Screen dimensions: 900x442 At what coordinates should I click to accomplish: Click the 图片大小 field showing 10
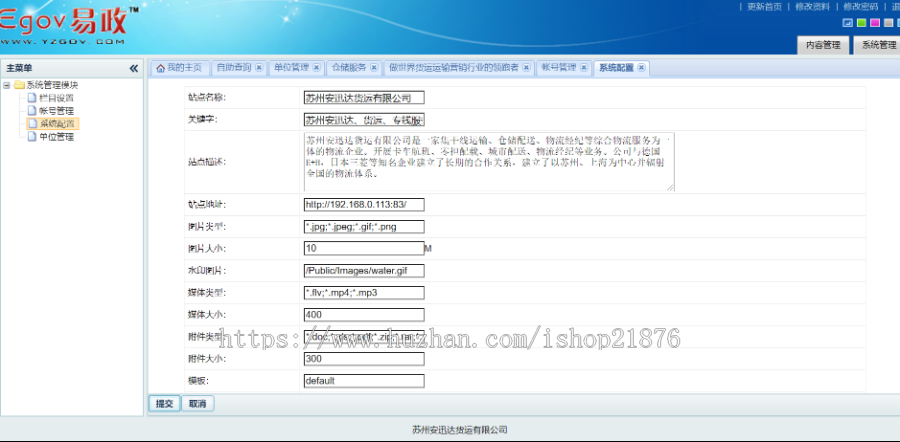364,249
